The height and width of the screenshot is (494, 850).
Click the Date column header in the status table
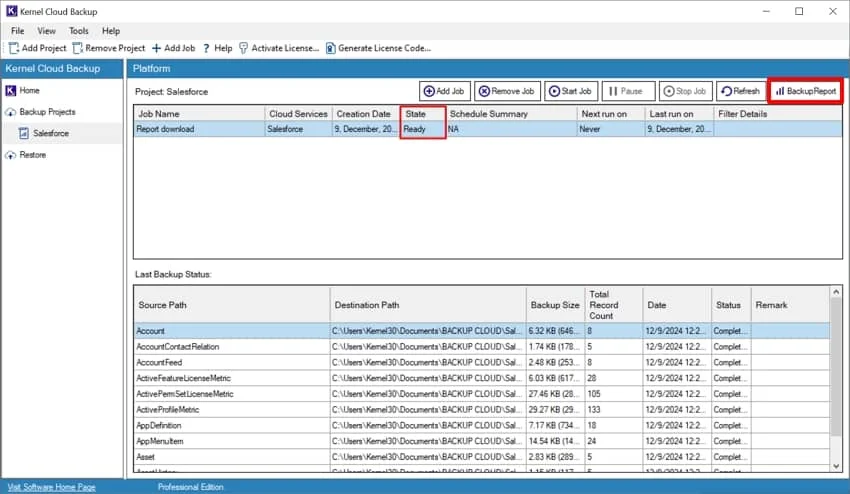click(677, 305)
